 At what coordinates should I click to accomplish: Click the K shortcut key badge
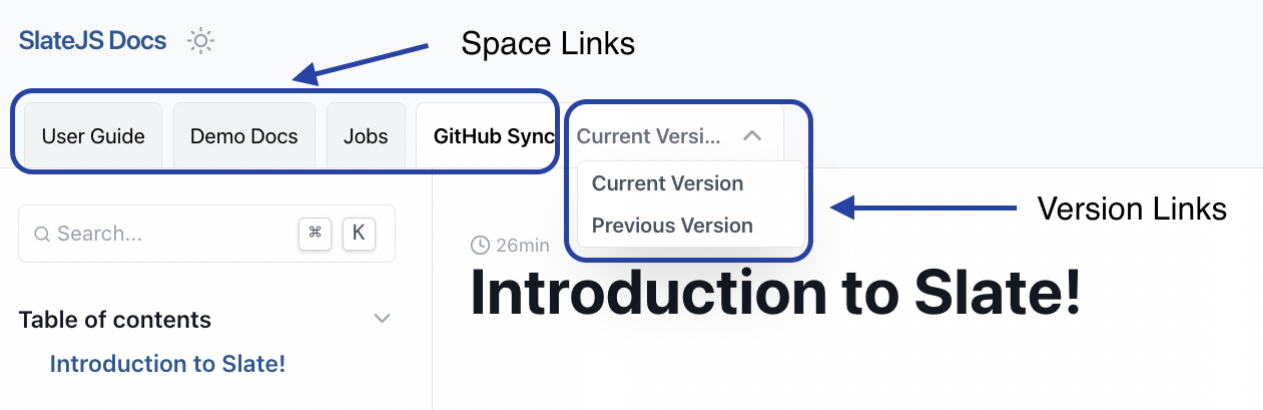click(x=358, y=233)
